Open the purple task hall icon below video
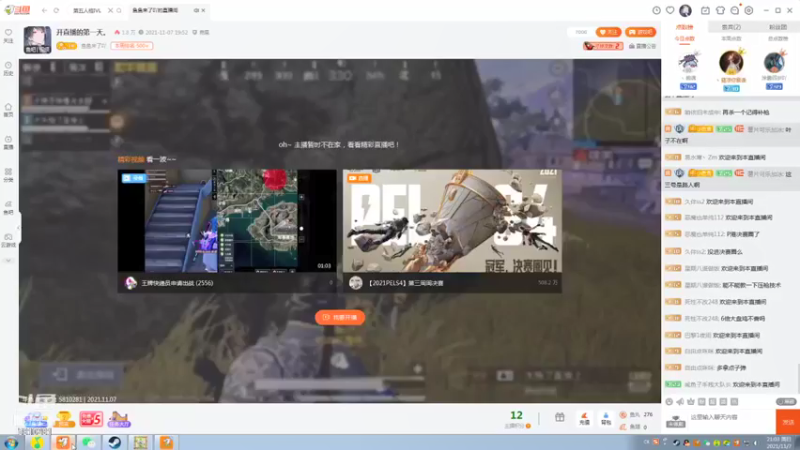 tap(119, 419)
